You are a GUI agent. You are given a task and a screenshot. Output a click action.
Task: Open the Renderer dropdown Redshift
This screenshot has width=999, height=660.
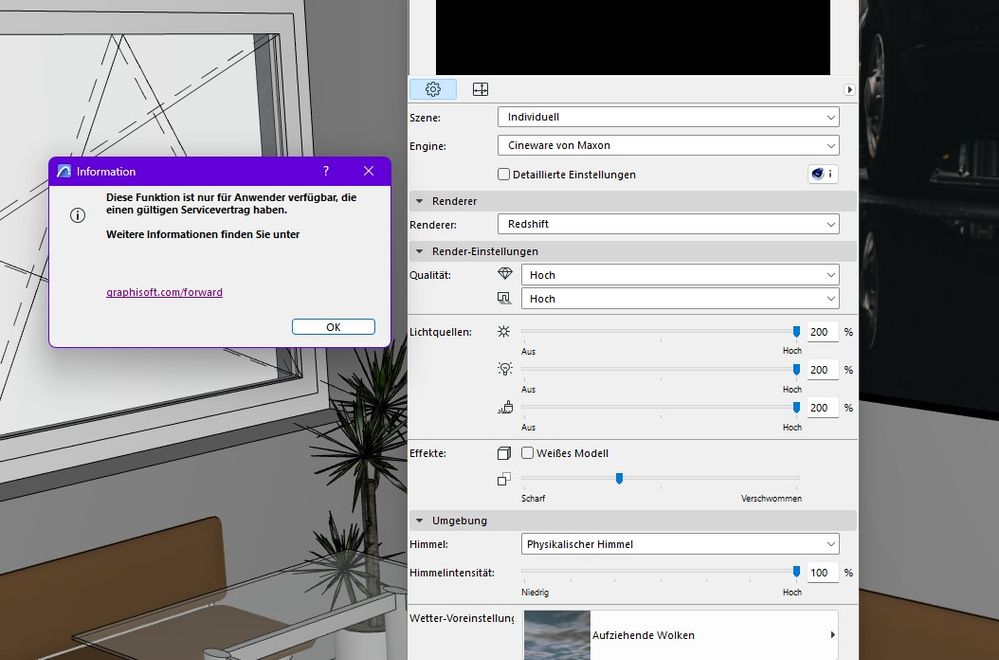pos(668,224)
